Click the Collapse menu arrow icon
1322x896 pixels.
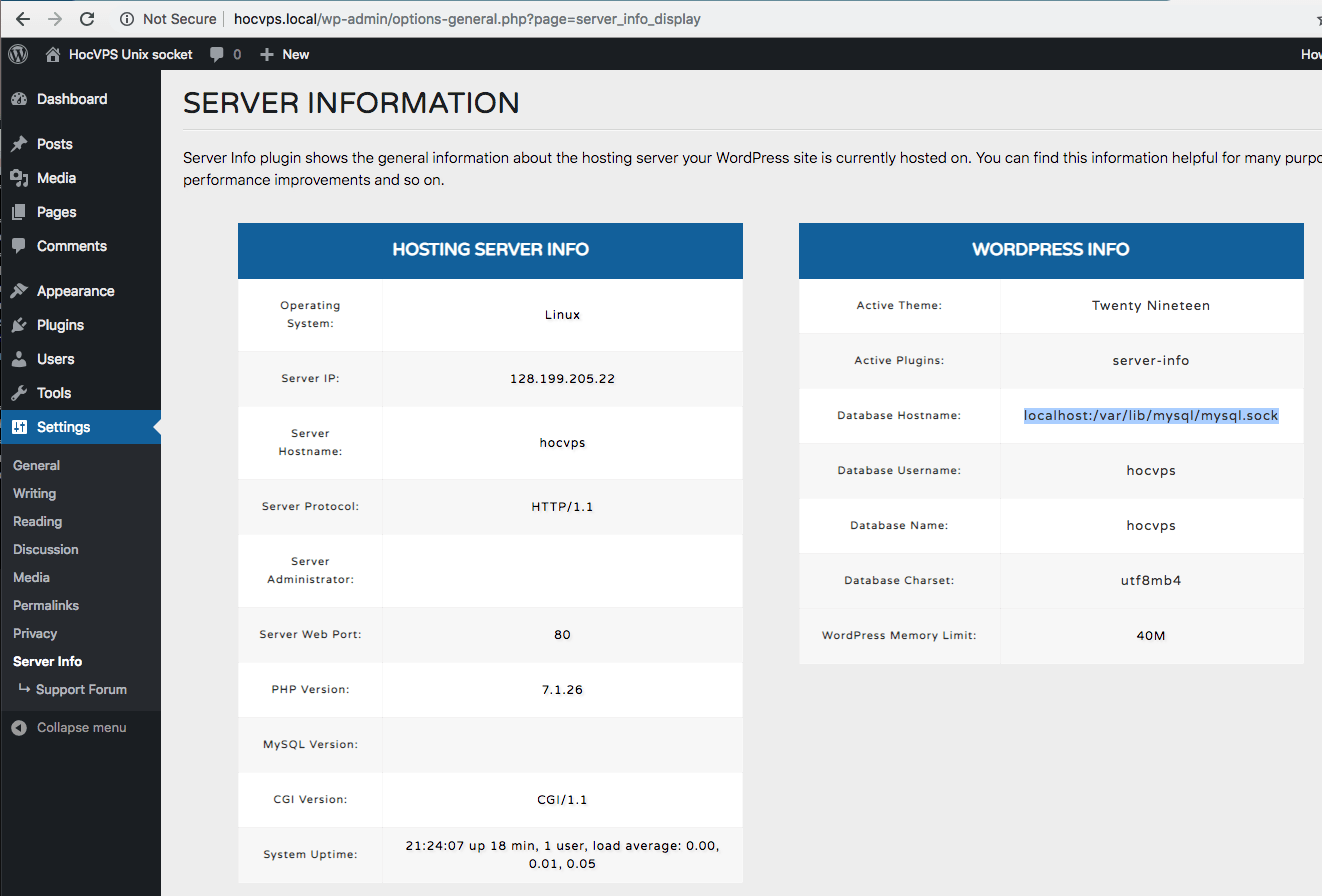[x=19, y=728]
